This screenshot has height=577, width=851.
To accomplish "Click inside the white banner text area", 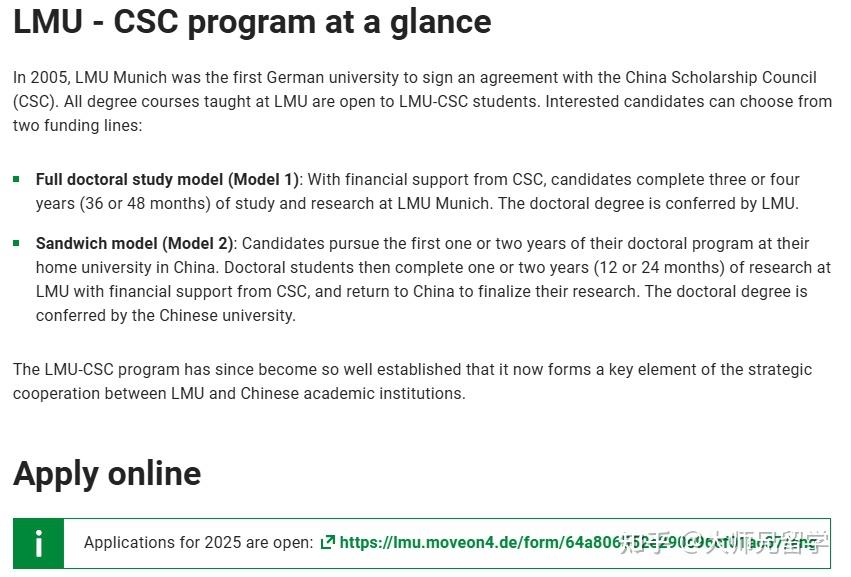I will pyautogui.click(x=450, y=543).
